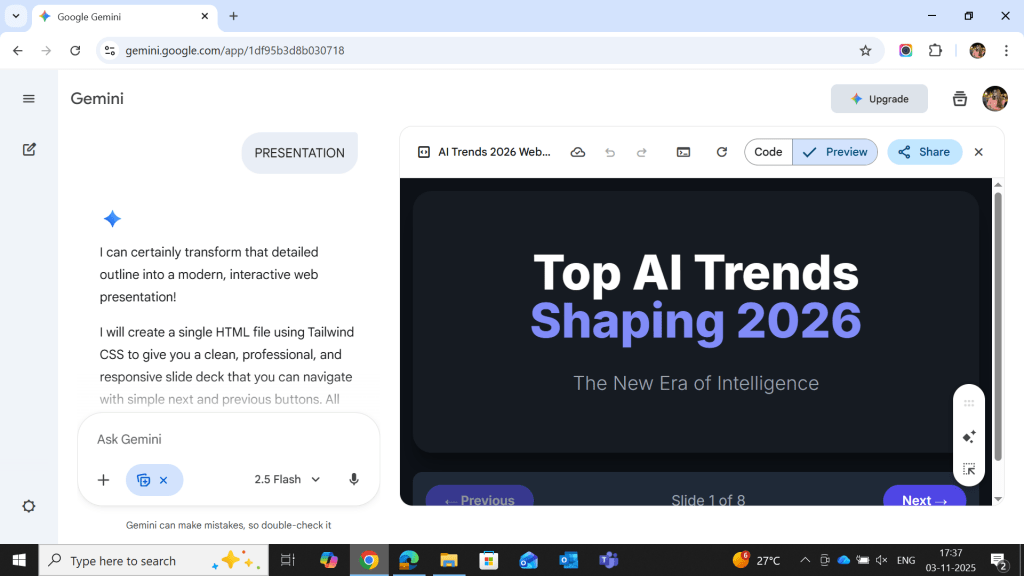Click the sparkle edit icon on the floating toolbar
The height and width of the screenshot is (576, 1024).
tap(968, 437)
